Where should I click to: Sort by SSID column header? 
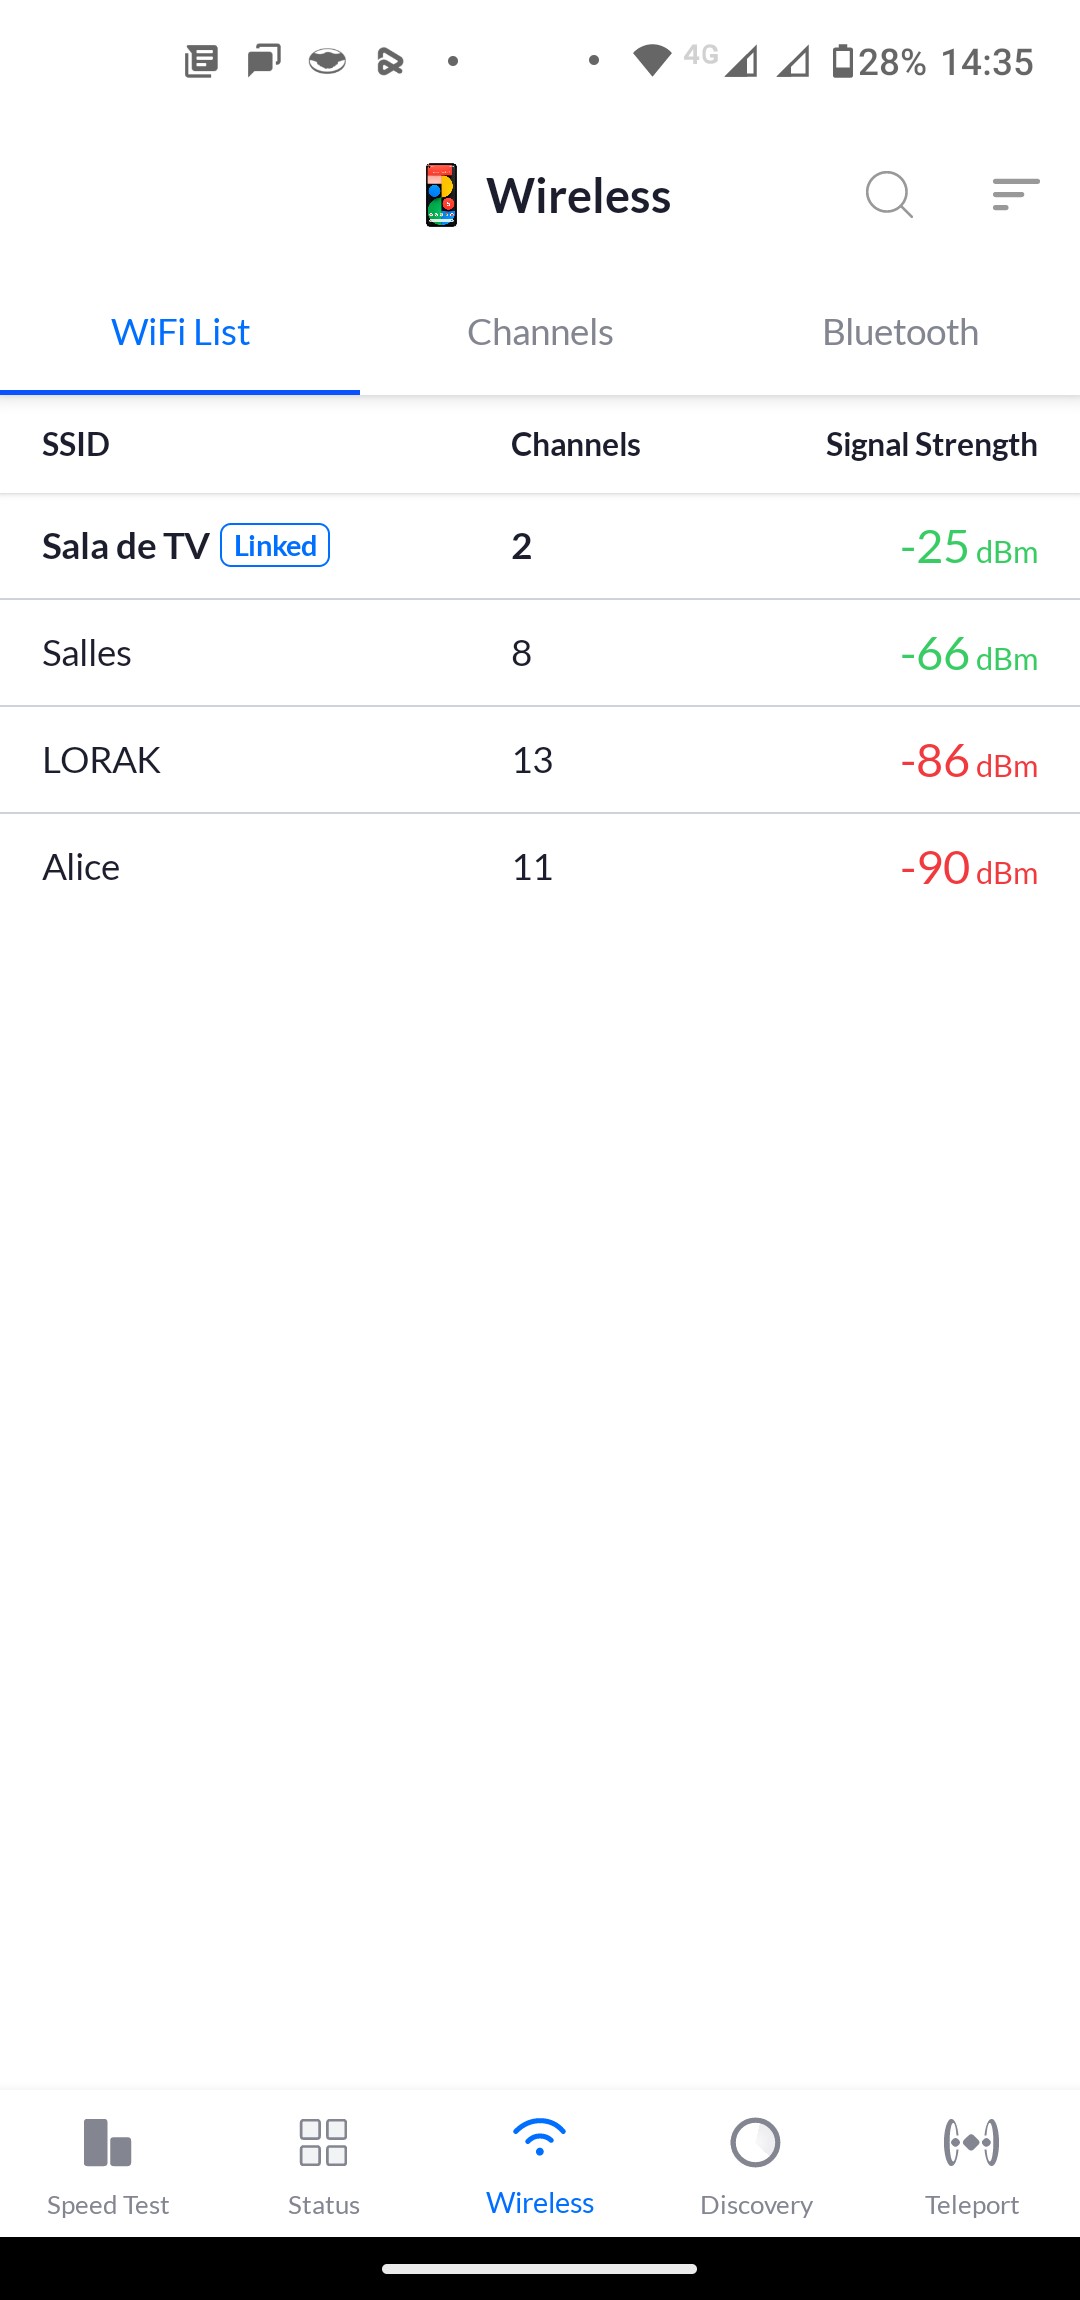tap(76, 444)
